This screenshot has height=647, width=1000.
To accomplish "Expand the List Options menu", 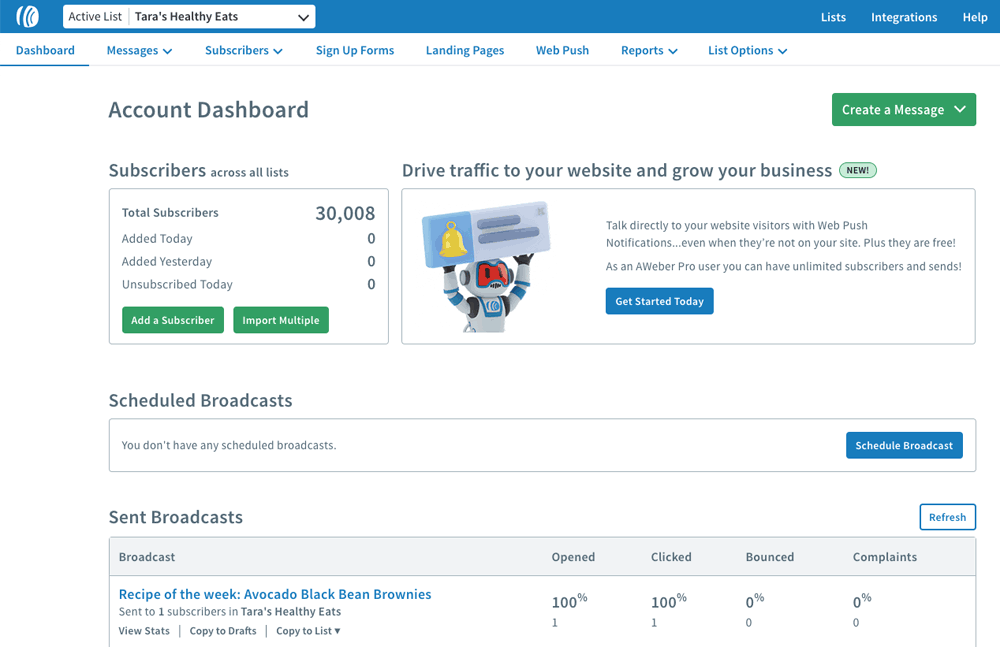I will (x=747, y=50).
